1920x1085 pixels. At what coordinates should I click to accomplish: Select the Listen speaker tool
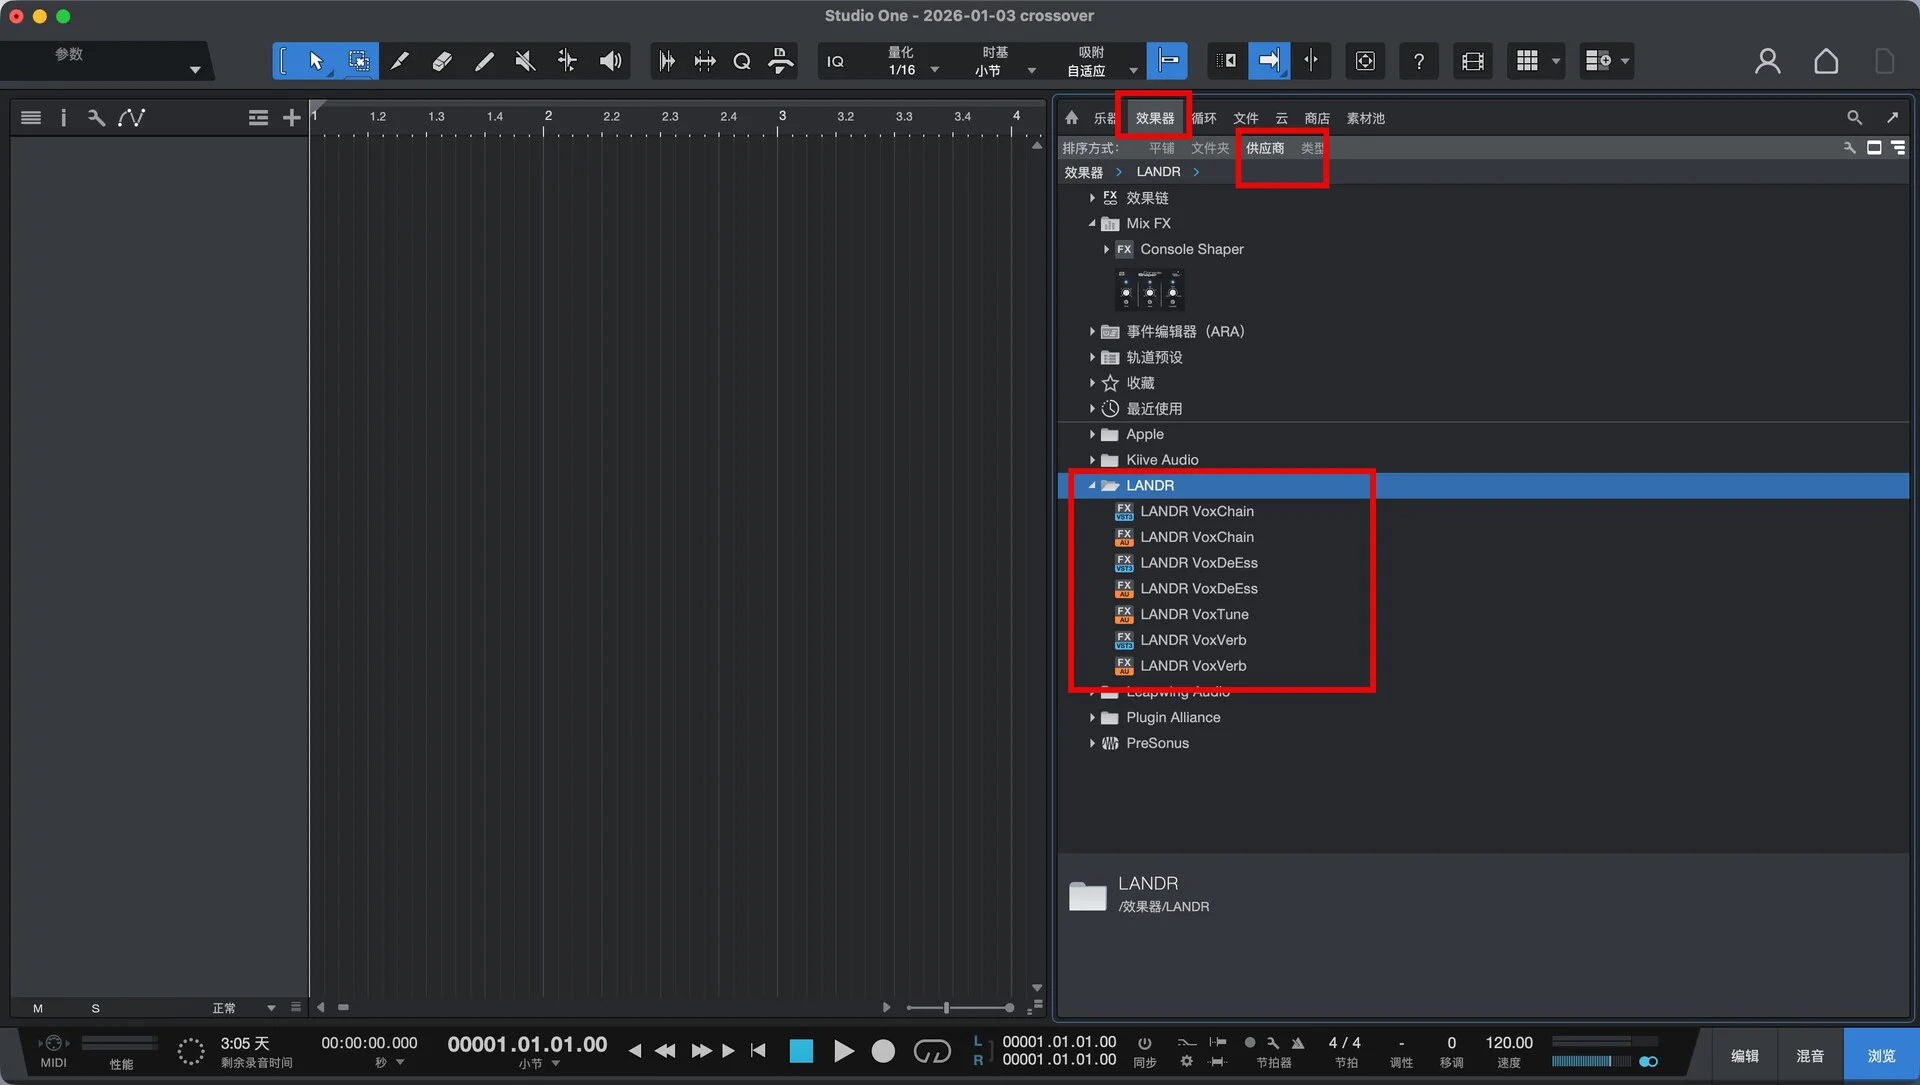click(610, 62)
